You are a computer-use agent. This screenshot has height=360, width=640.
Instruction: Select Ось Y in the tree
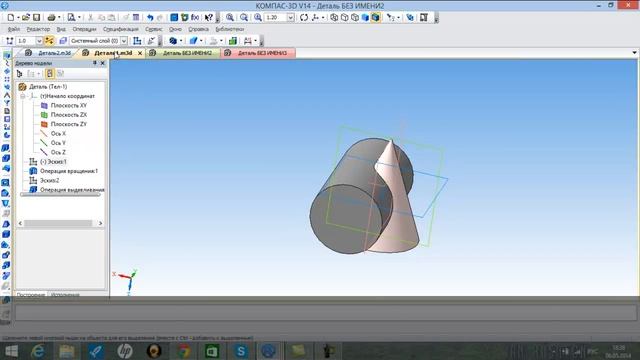click(x=58, y=143)
